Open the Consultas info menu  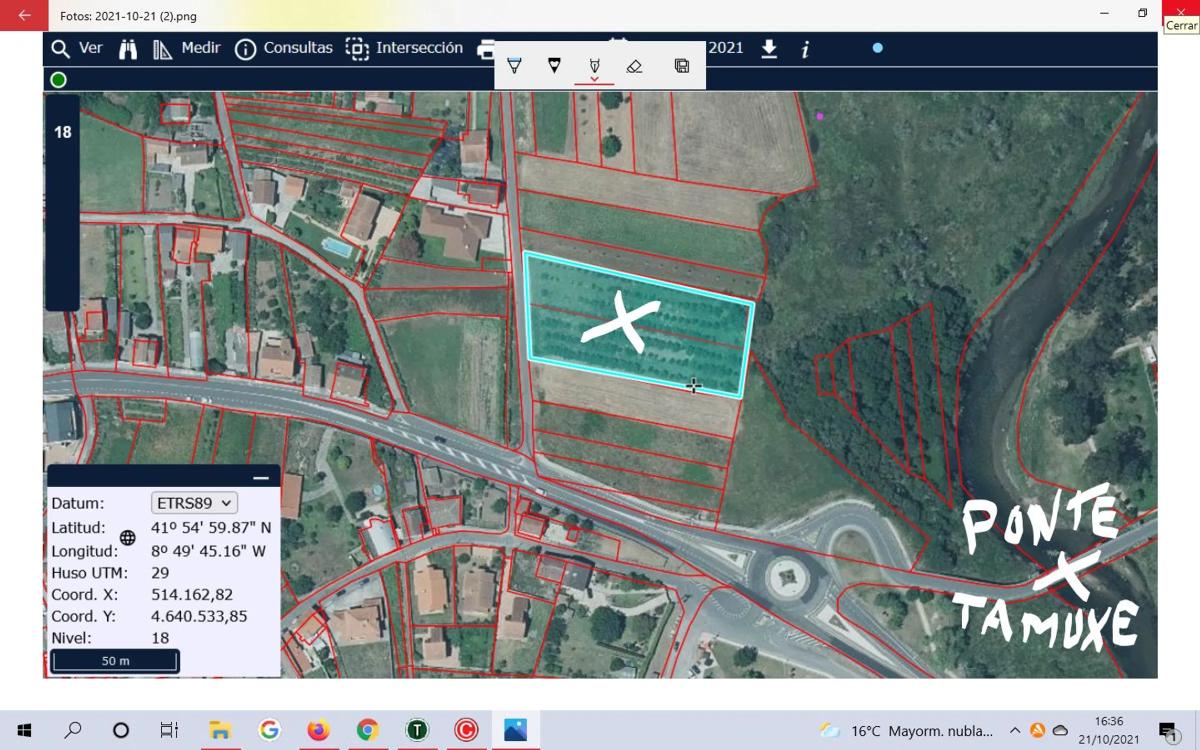[x=283, y=48]
